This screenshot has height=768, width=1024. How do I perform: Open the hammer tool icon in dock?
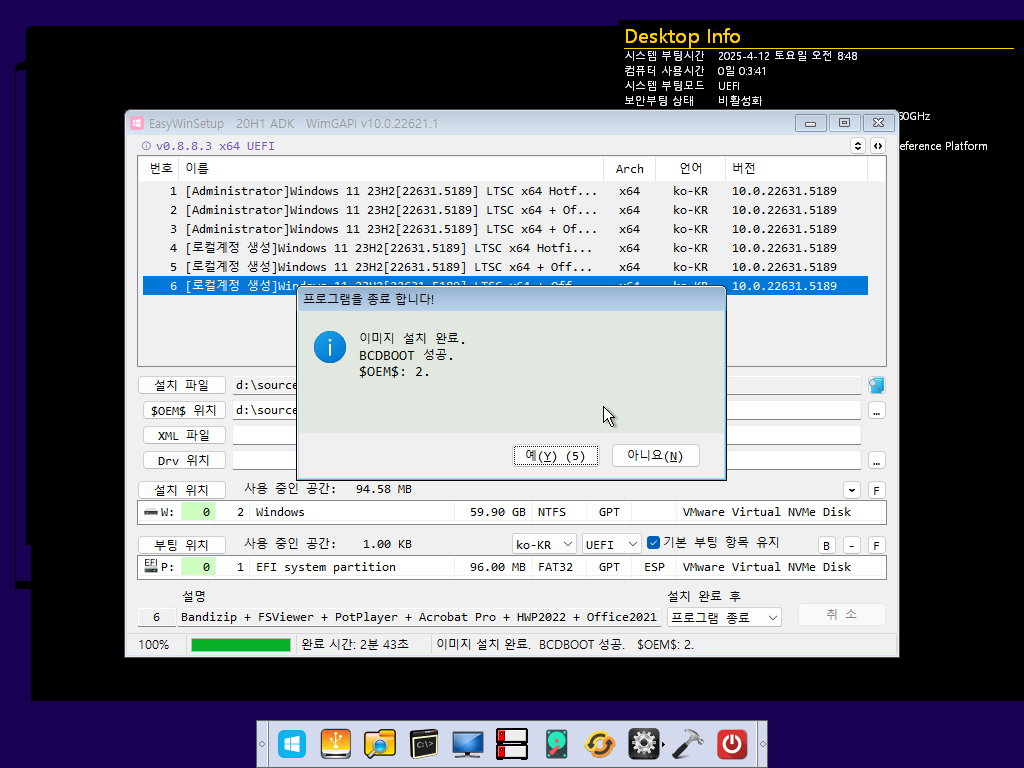tap(688, 744)
